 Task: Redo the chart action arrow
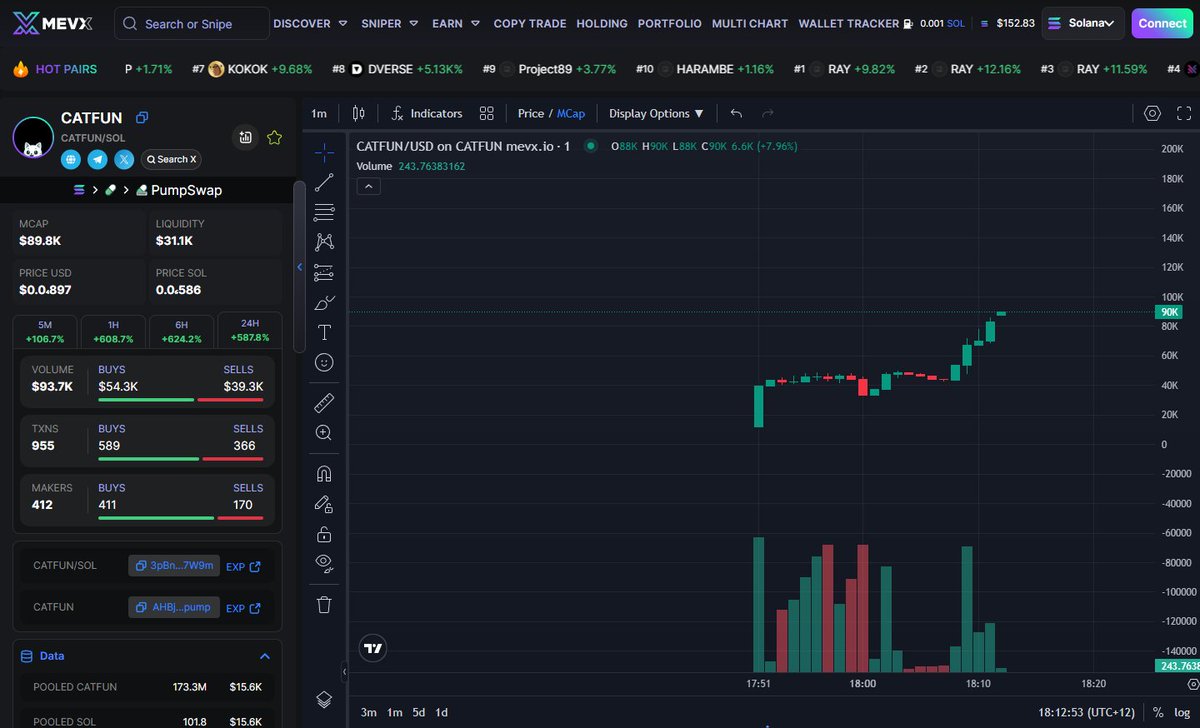pyautogui.click(x=768, y=114)
